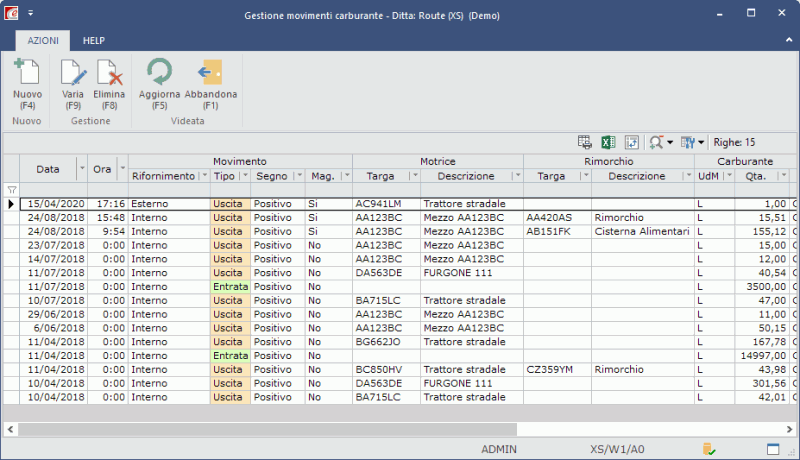Open the Mag. column filter dropdown

347,175
